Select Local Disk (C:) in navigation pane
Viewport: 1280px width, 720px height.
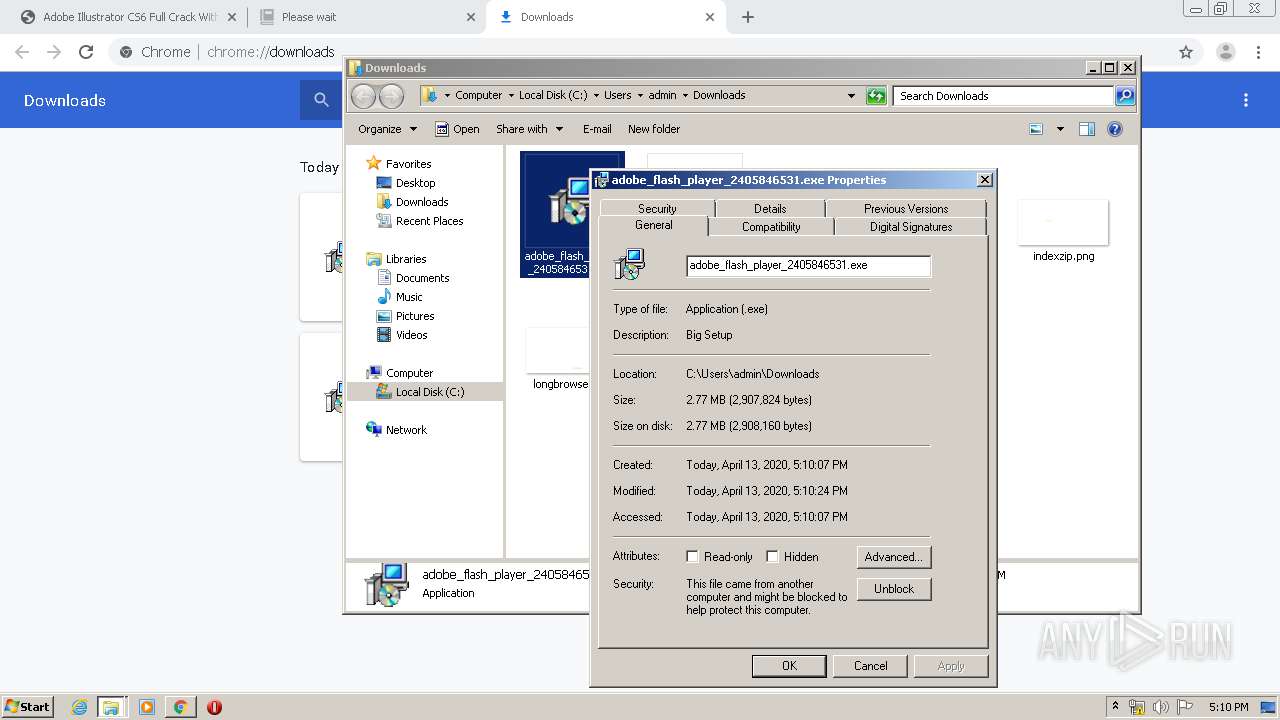click(430, 392)
